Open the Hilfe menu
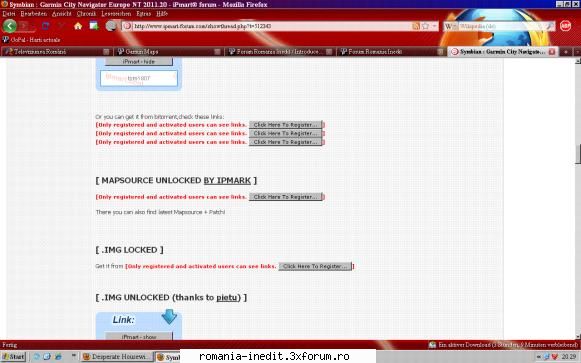Viewport: 581px width, 363px height. point(162,14)
